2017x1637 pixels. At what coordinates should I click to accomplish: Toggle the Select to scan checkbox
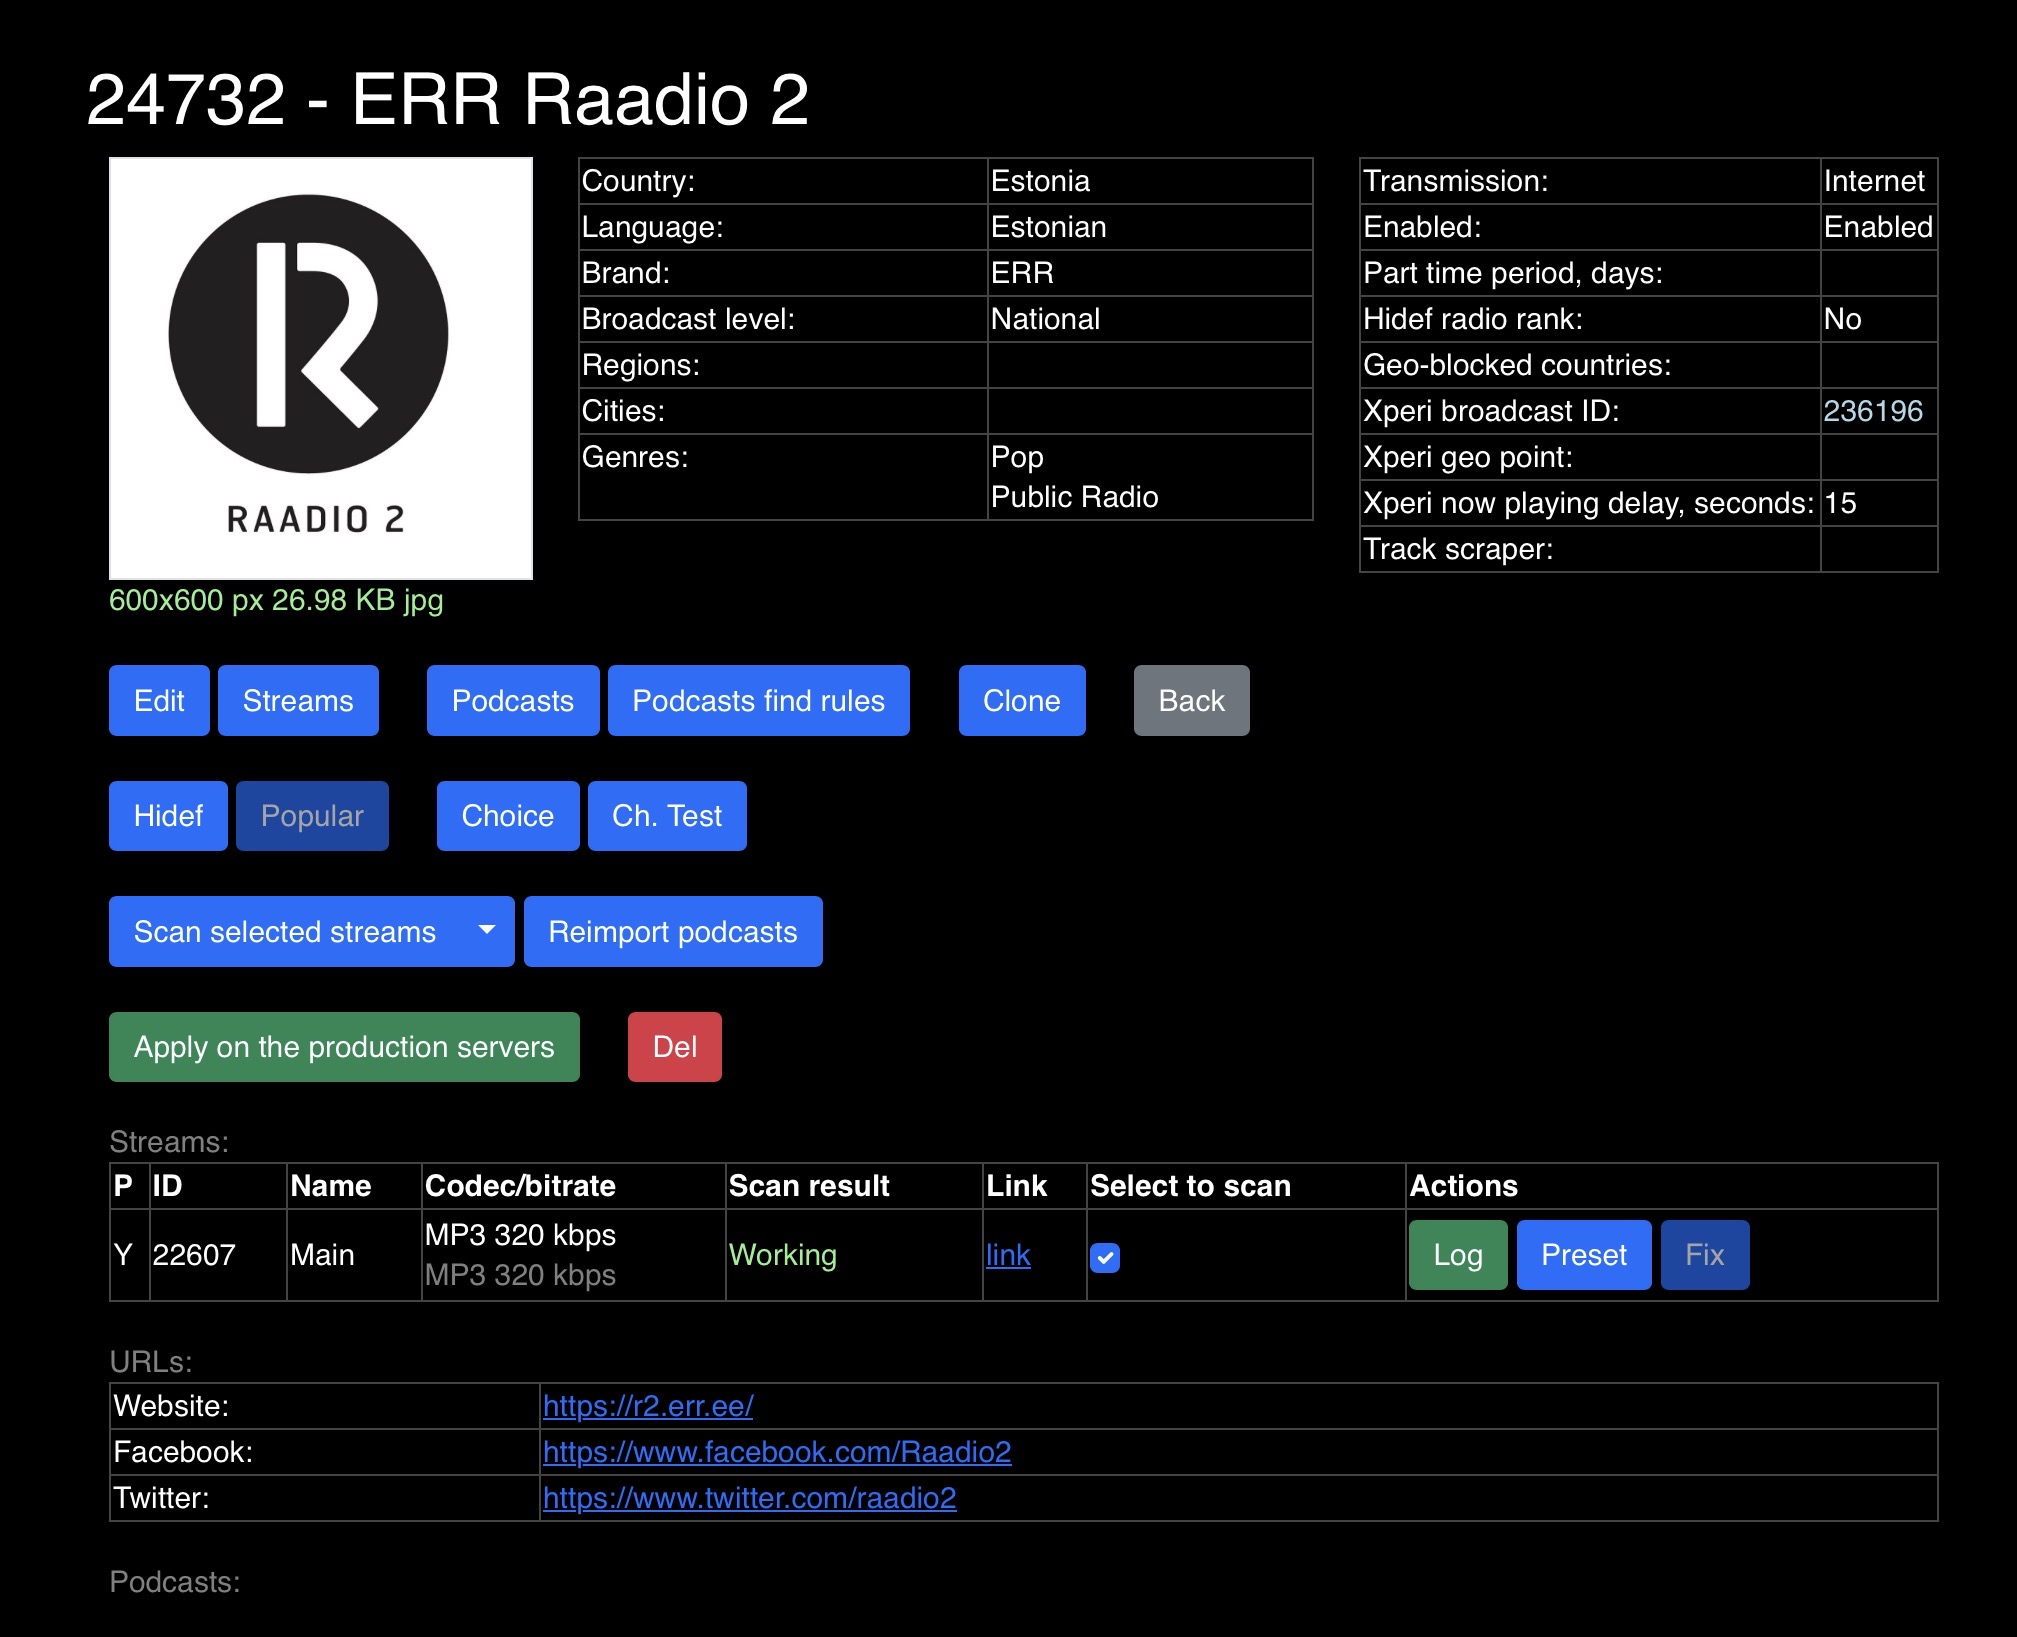click(x=1105, y=1257)
